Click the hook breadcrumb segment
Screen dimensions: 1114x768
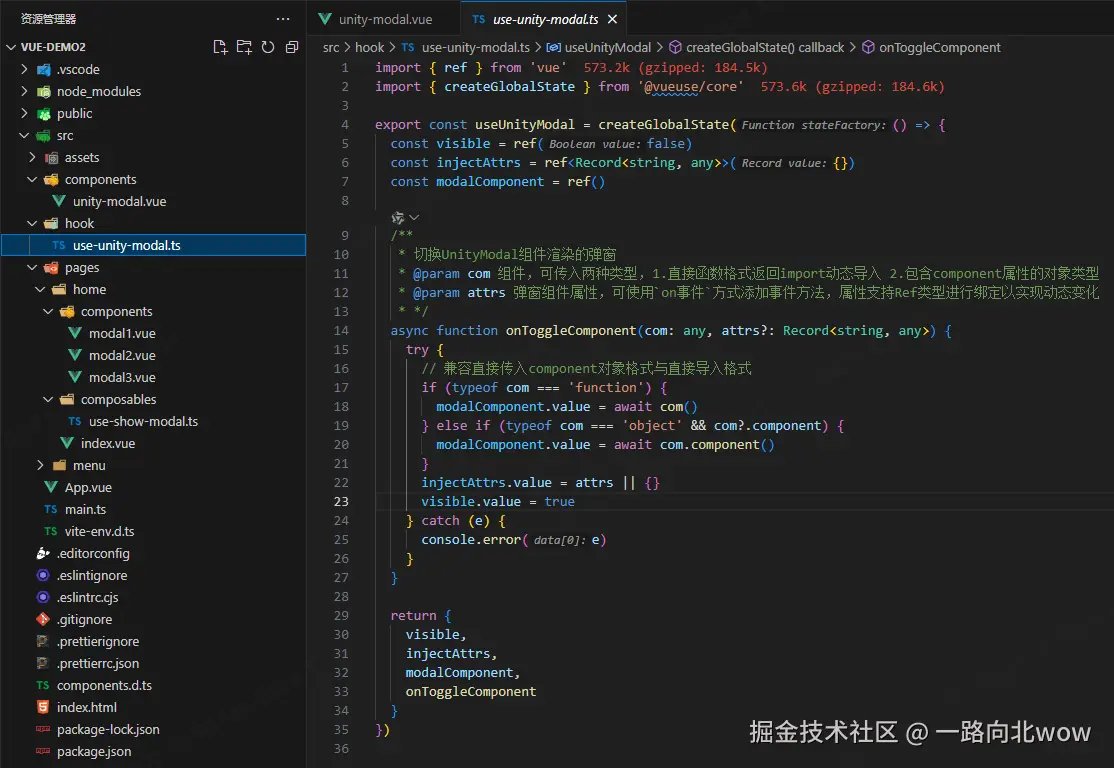tap(369, 48)
